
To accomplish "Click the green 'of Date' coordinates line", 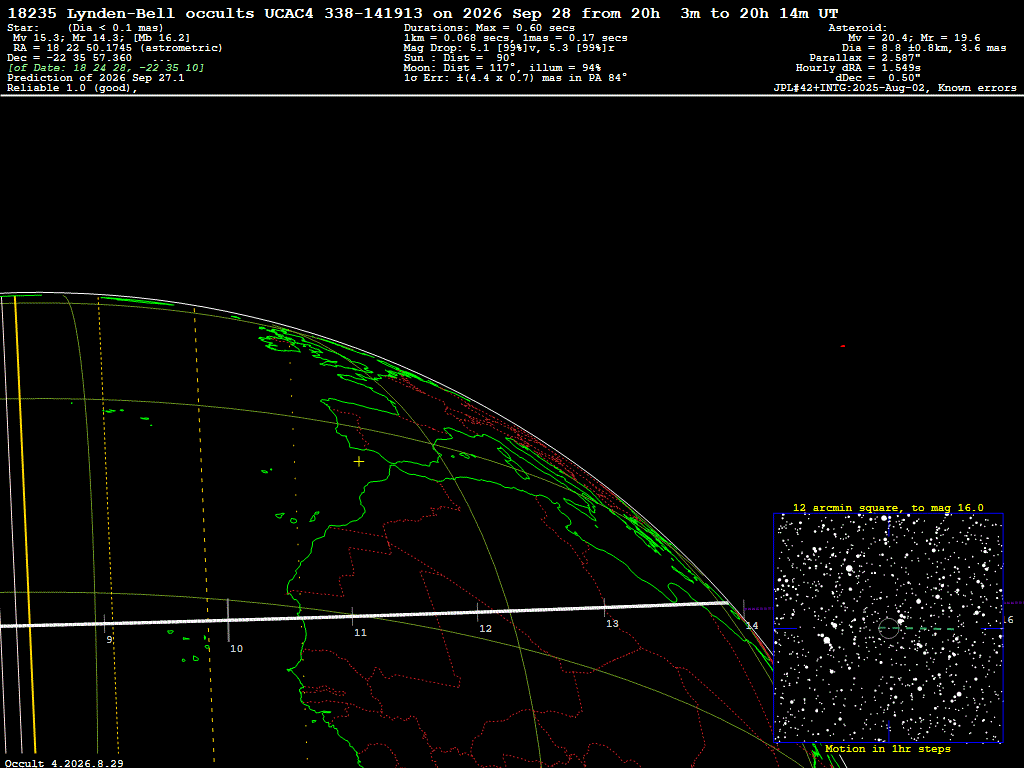I will pos(106,68).
